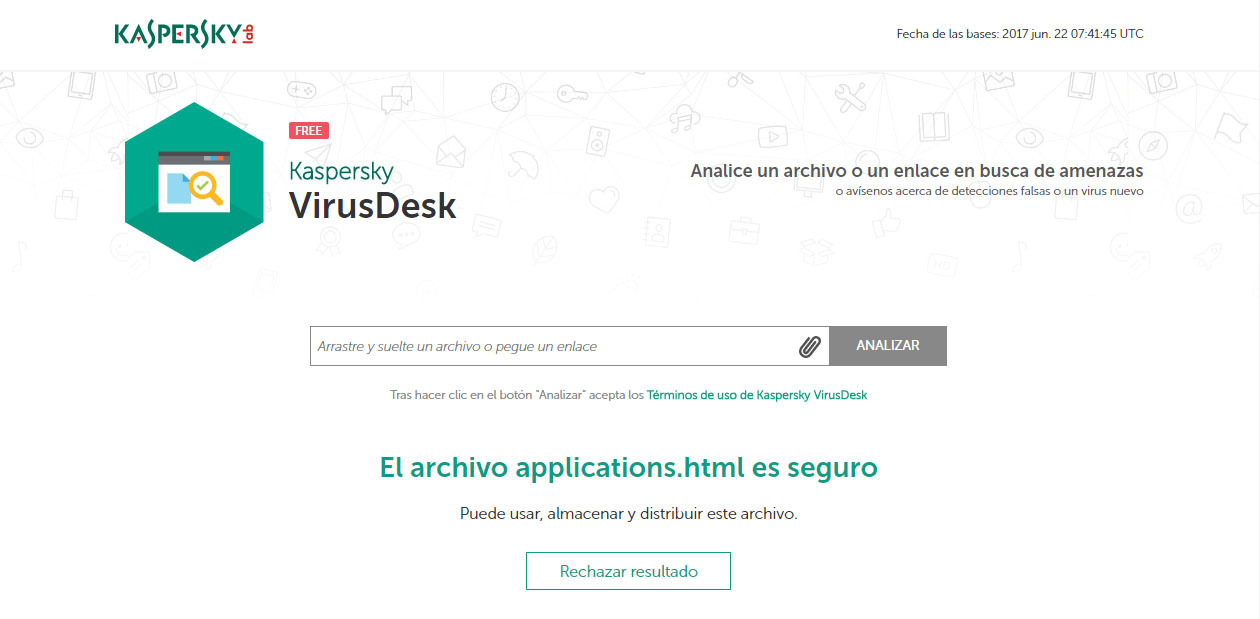Click the play button icon in the banner
The width and height of the screenshot is (1260, 619).
pos(771,135)
